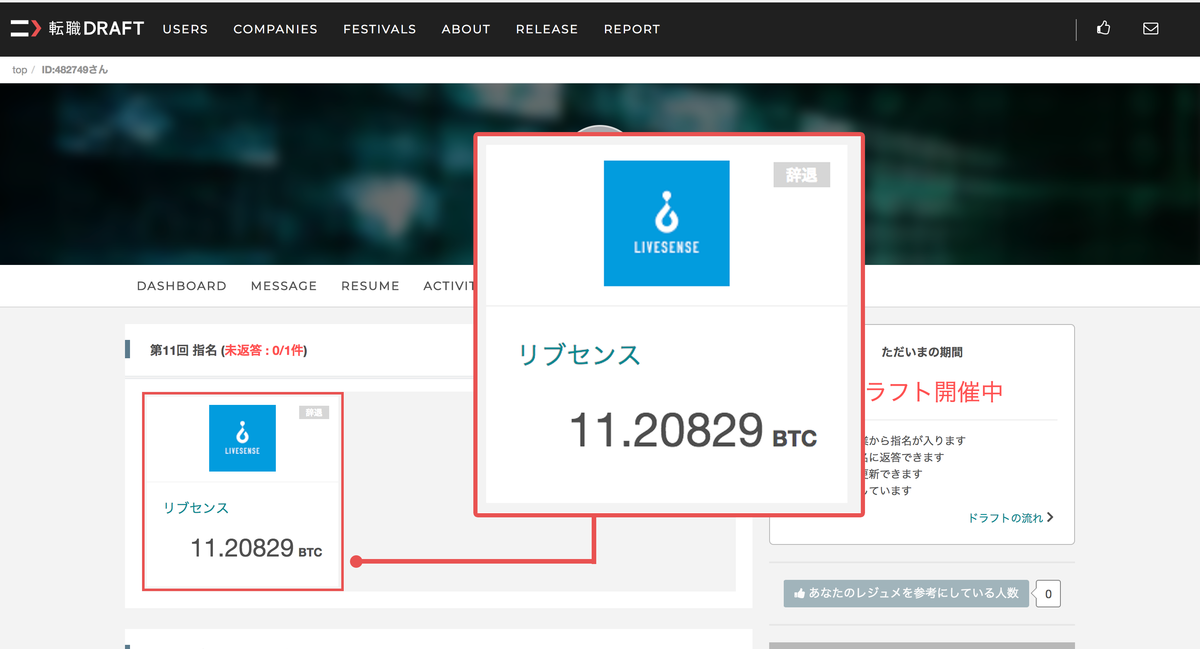Open the USERS menu item
Image resolution: width=1200 pixels, height=649 pixels.
pos(185,29)
